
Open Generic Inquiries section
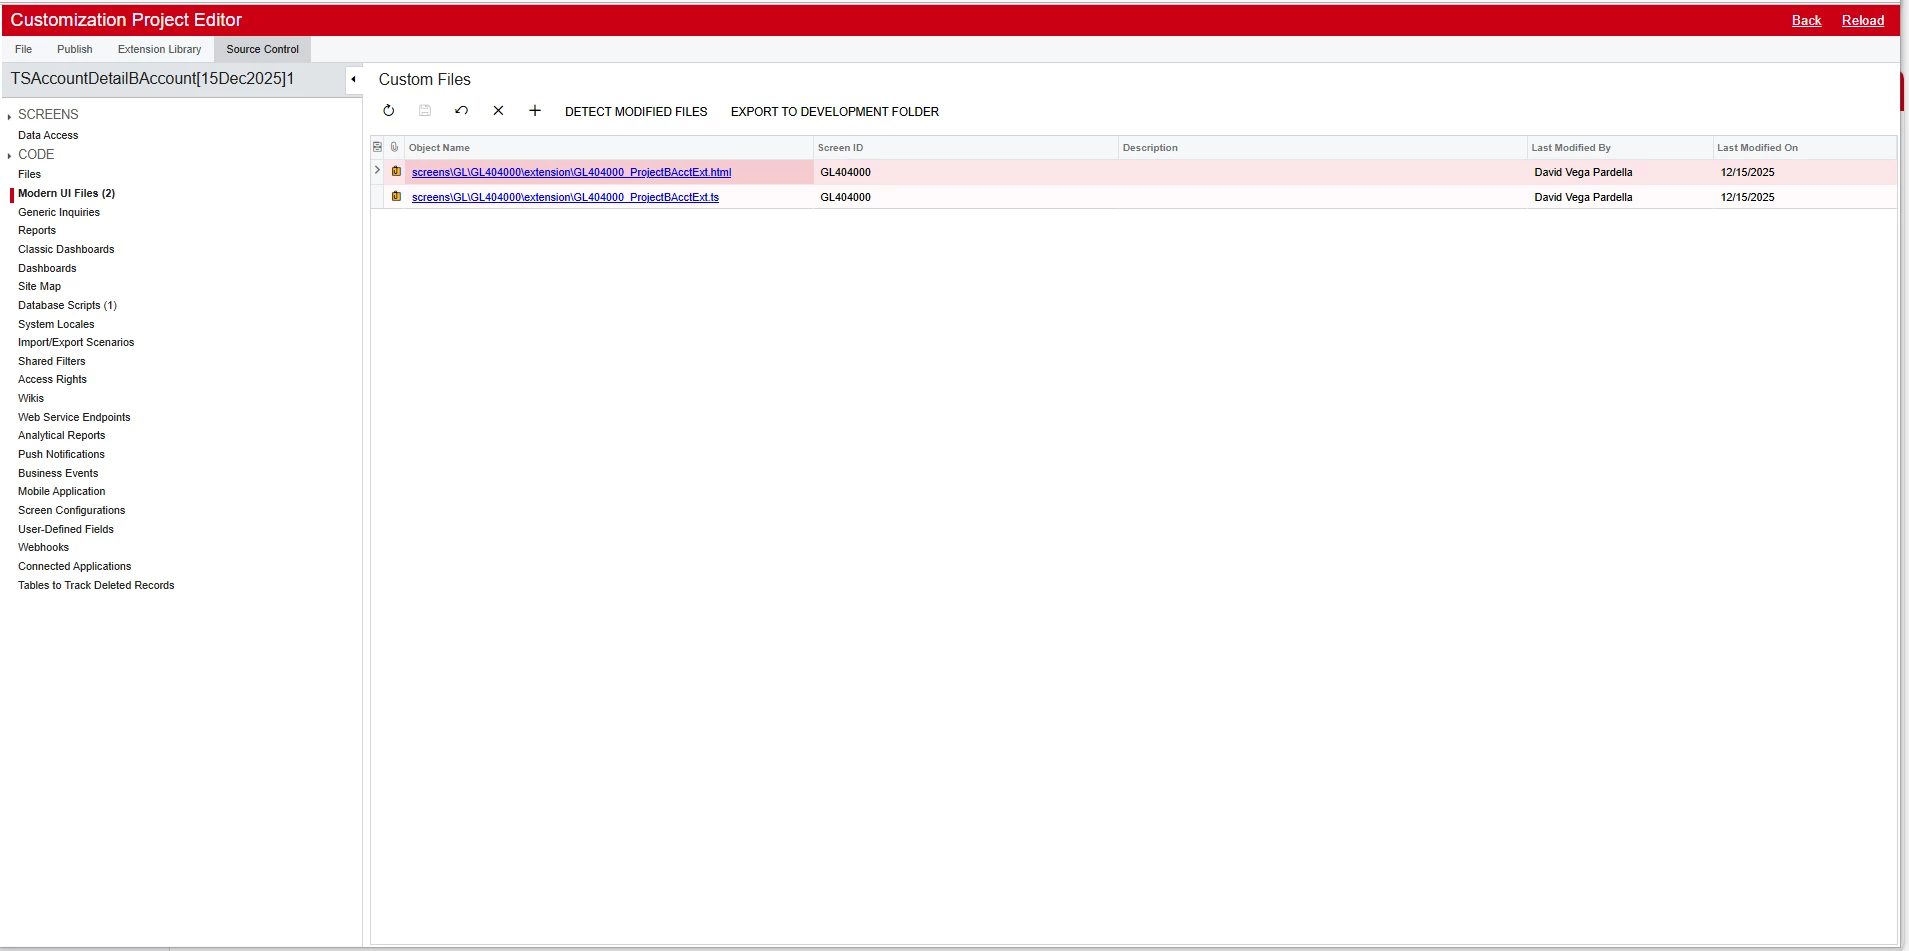click(x=59, y=212)
